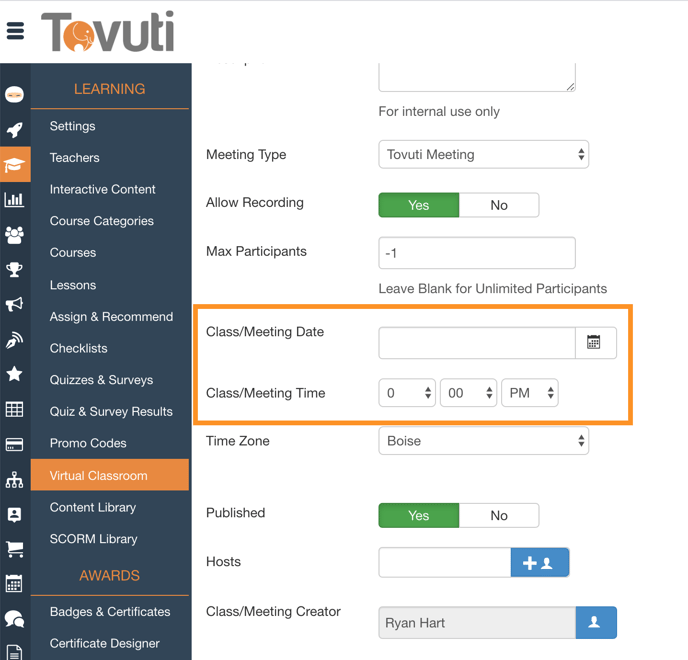Open the bar chart reports icon
Screen dimensions: 688x660
(x=14, y=200)
